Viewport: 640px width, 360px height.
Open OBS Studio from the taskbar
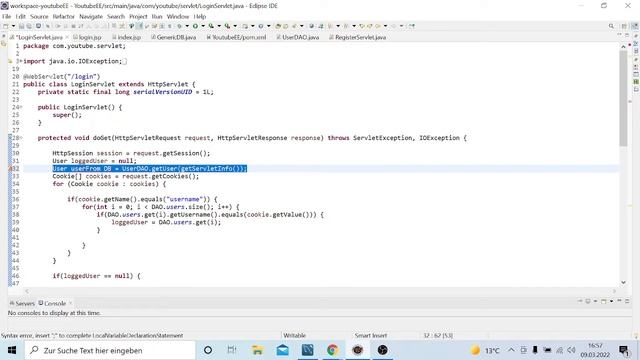tap(382, 350)
